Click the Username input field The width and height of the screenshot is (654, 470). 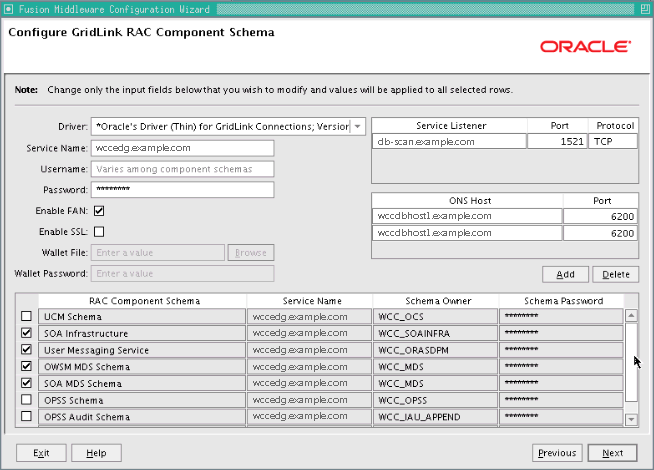(183, 169)
